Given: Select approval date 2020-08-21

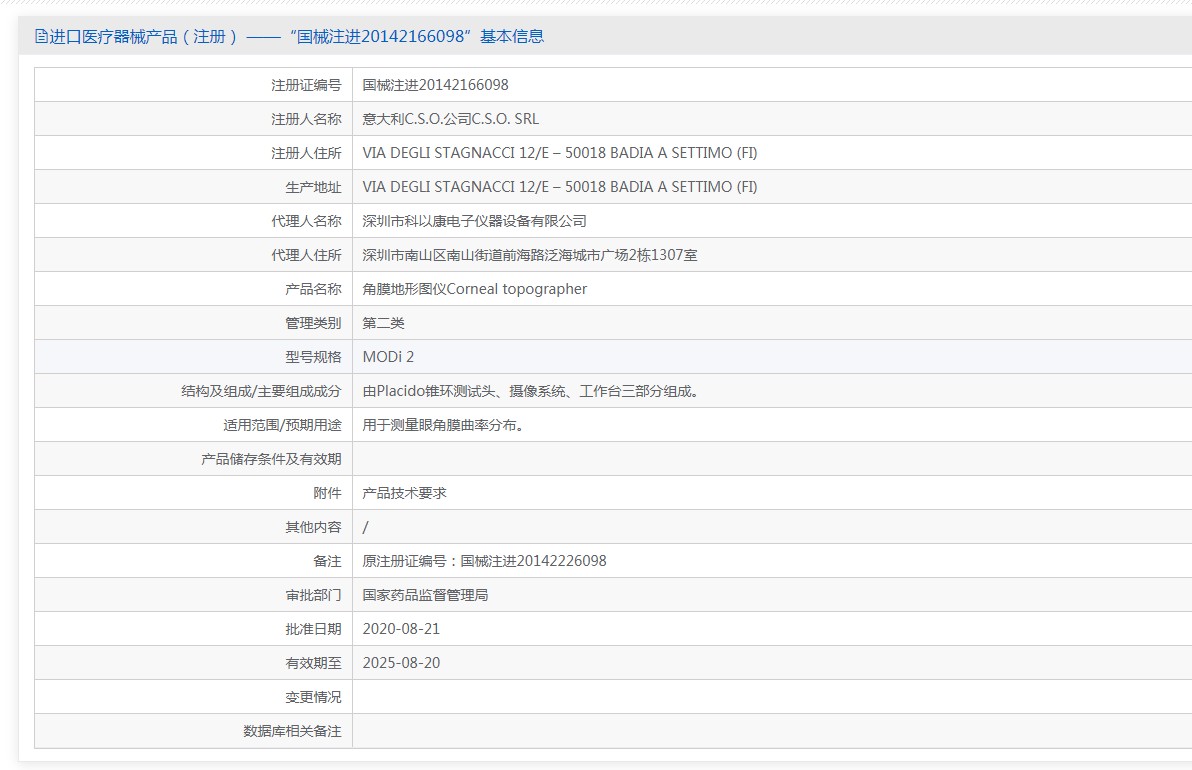Looking at the screenshot, I should [x=401, y=629].
